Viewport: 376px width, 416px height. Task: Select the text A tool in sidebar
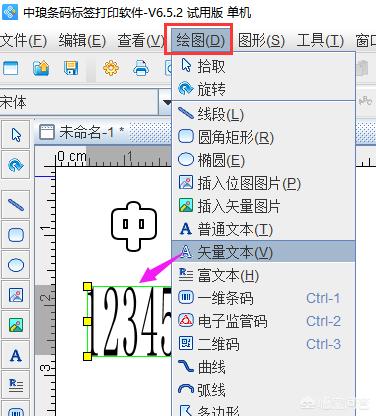16,355
